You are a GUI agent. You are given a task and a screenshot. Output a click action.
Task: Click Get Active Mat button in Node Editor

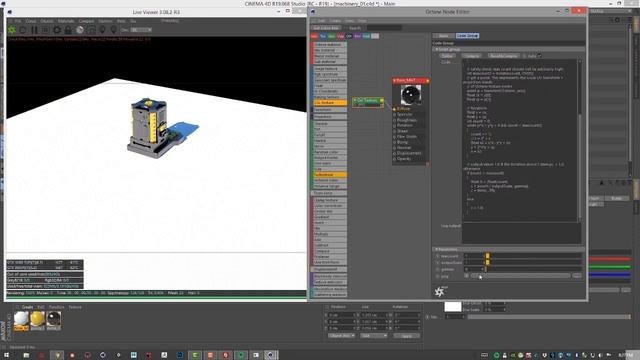(x=326, y=28)
